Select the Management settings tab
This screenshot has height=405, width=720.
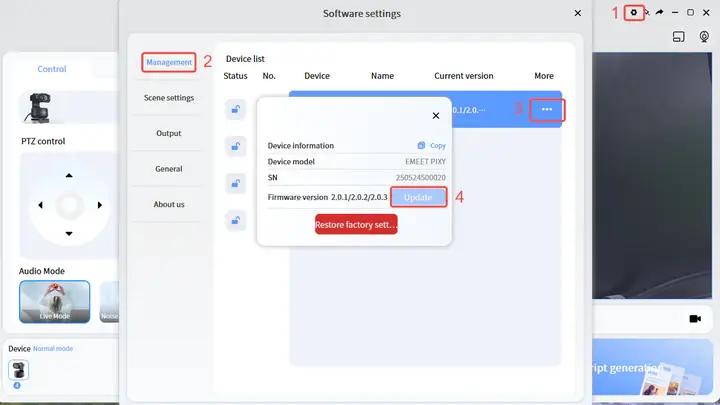pos(168,62)
